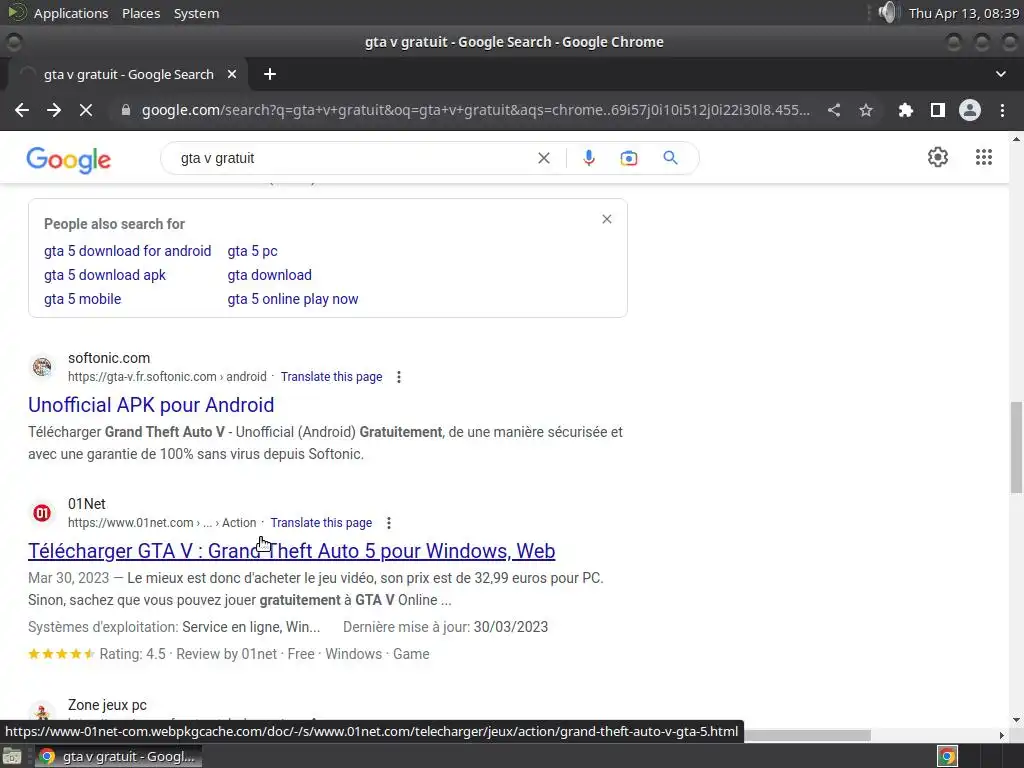Viewport: 1024px width, 768px height.
Task: Click the 01Net favicon
Action: (x=42, y=513)
